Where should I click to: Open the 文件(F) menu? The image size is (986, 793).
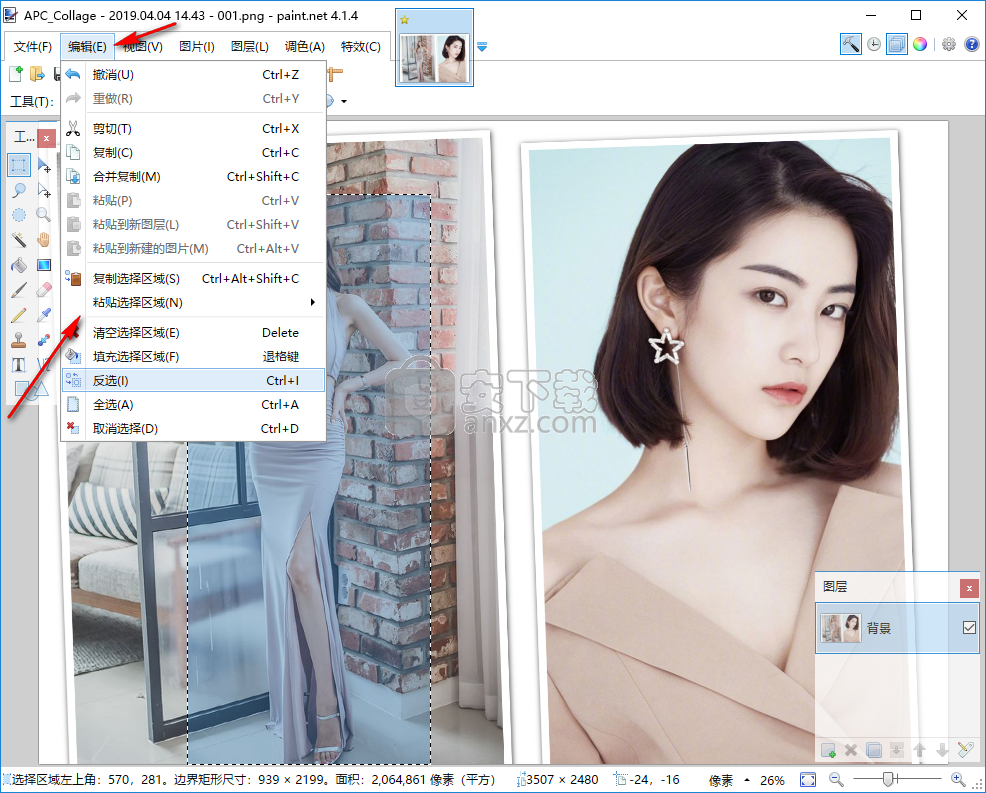pos(33,47)
